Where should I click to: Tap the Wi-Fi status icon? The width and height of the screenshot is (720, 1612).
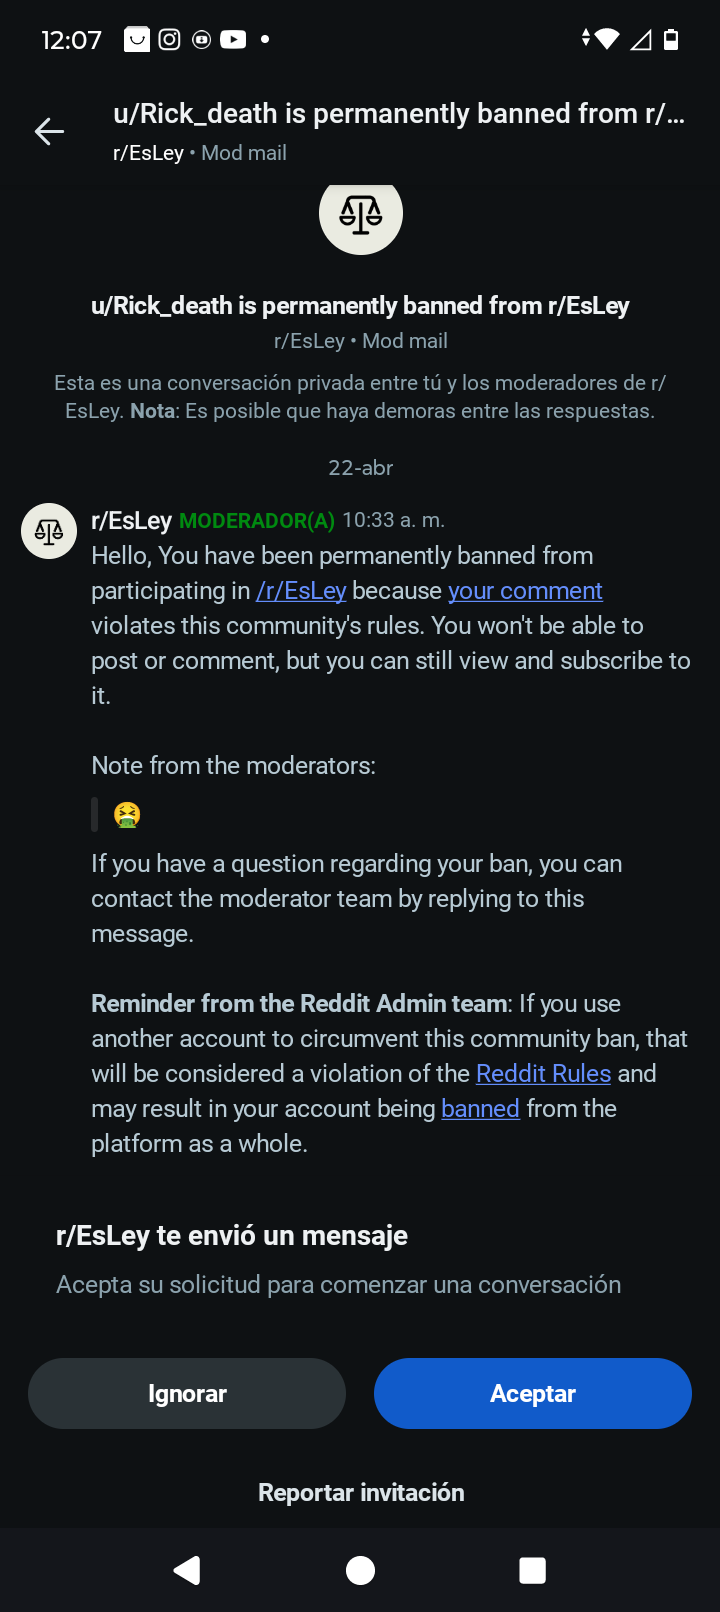[x=607, y=39]
